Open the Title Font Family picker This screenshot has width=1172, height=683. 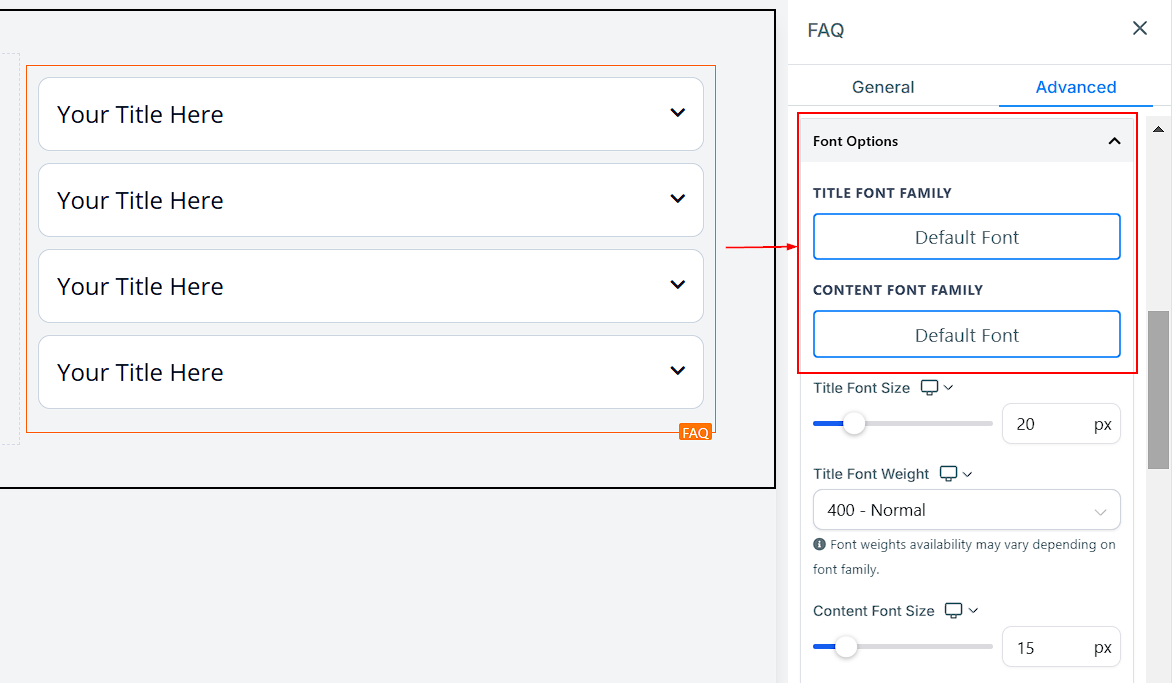click(x=966, y=237)
